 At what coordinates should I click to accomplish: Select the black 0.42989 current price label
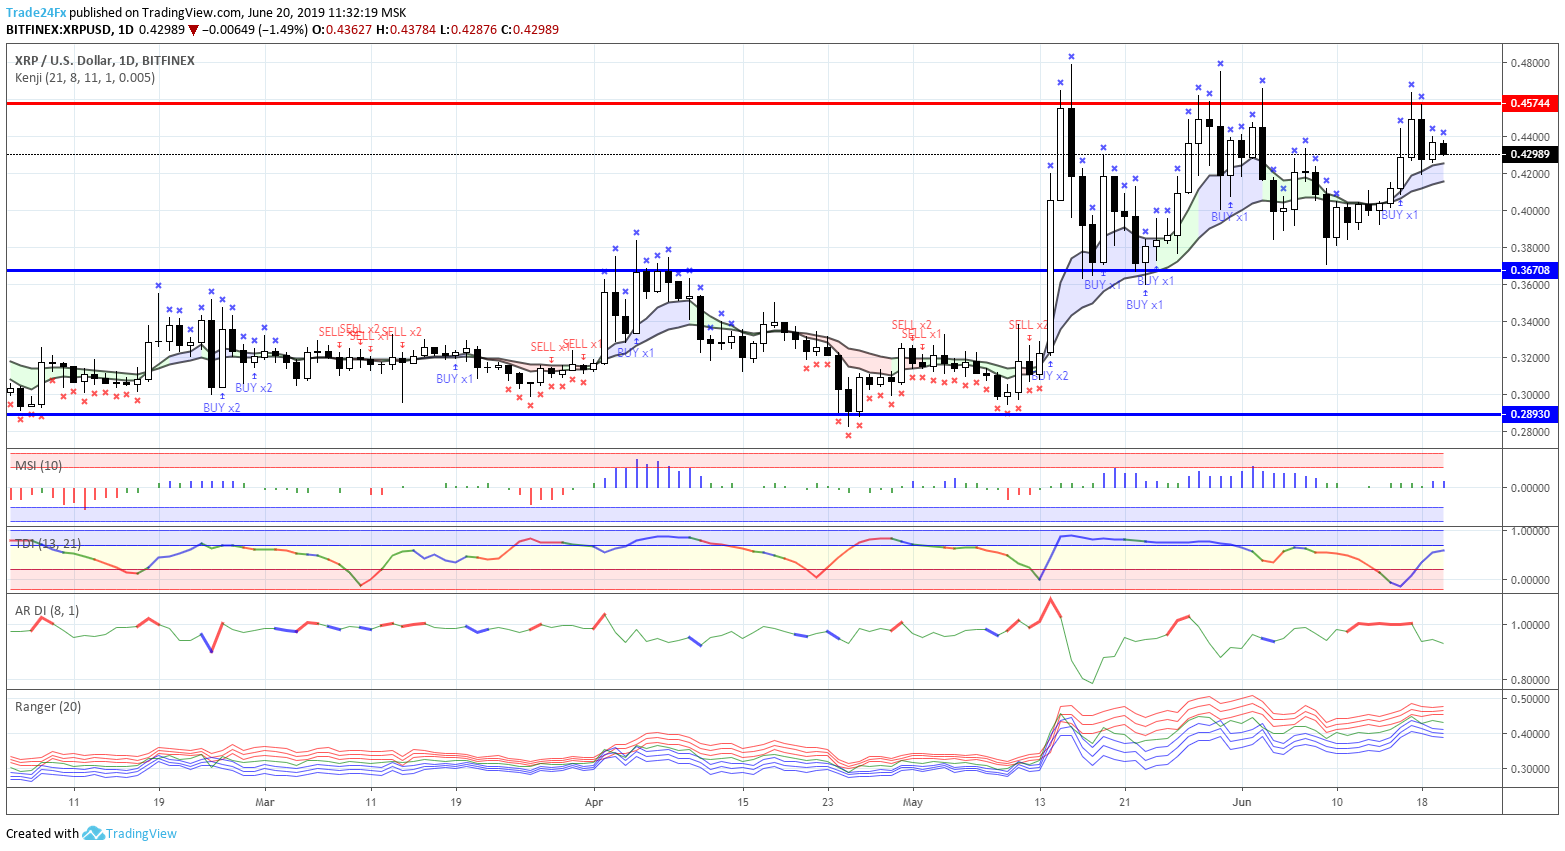pyautogui.click(x=1530, y=154)
